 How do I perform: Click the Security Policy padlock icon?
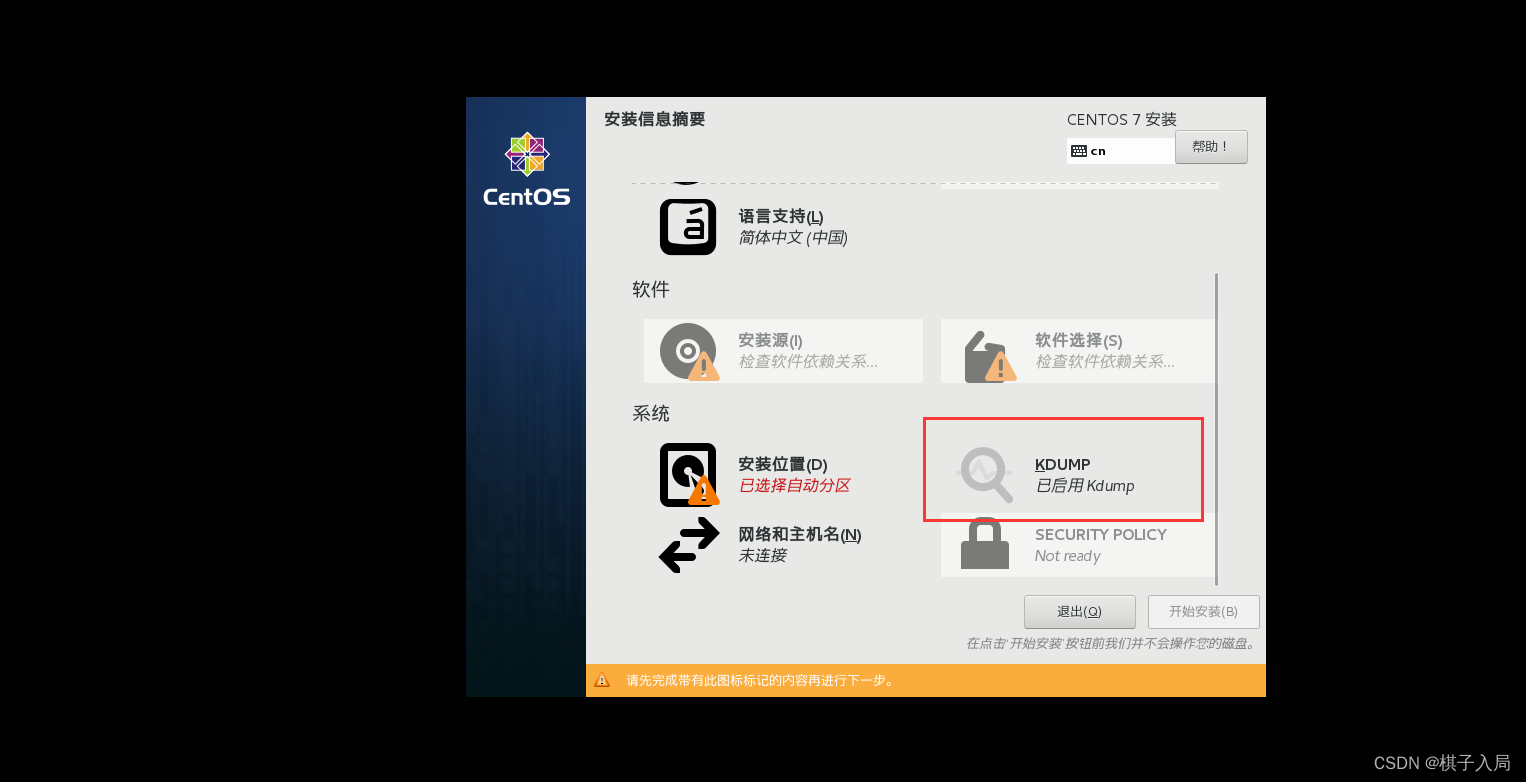click(985, 545)
